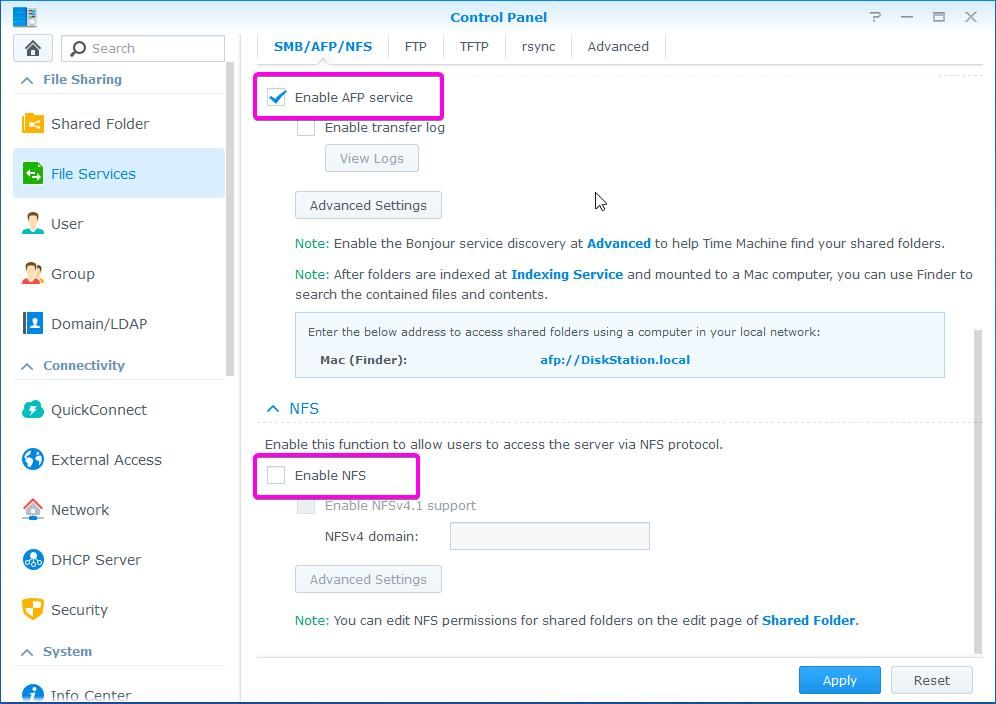The width and height of the screenshot is (996, 704).
Task: Click the Control Panel window title
Action: [499, 17]
